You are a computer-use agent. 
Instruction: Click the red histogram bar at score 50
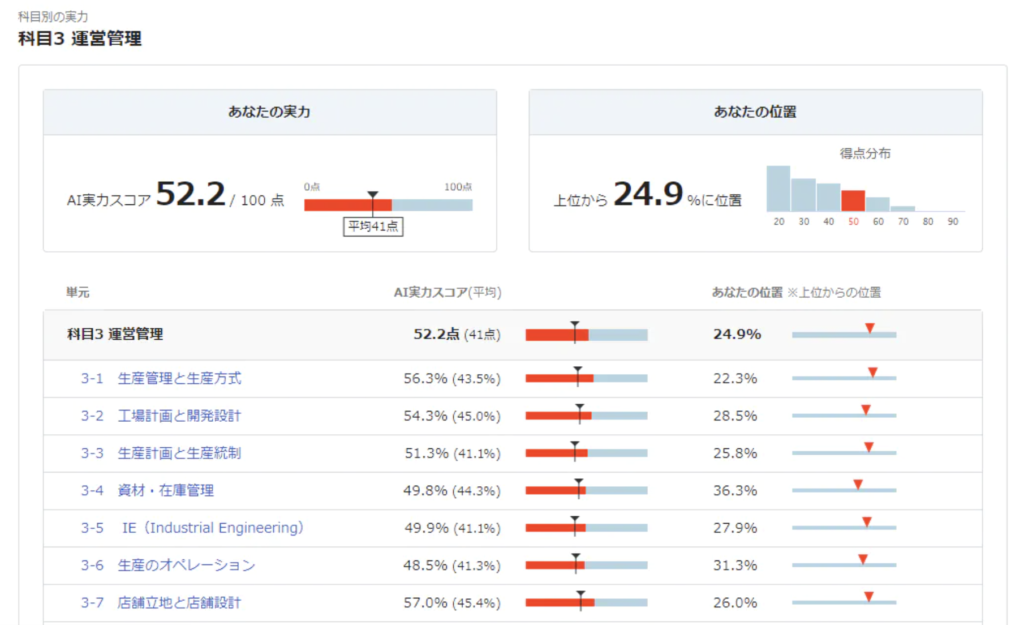[853, 201]
